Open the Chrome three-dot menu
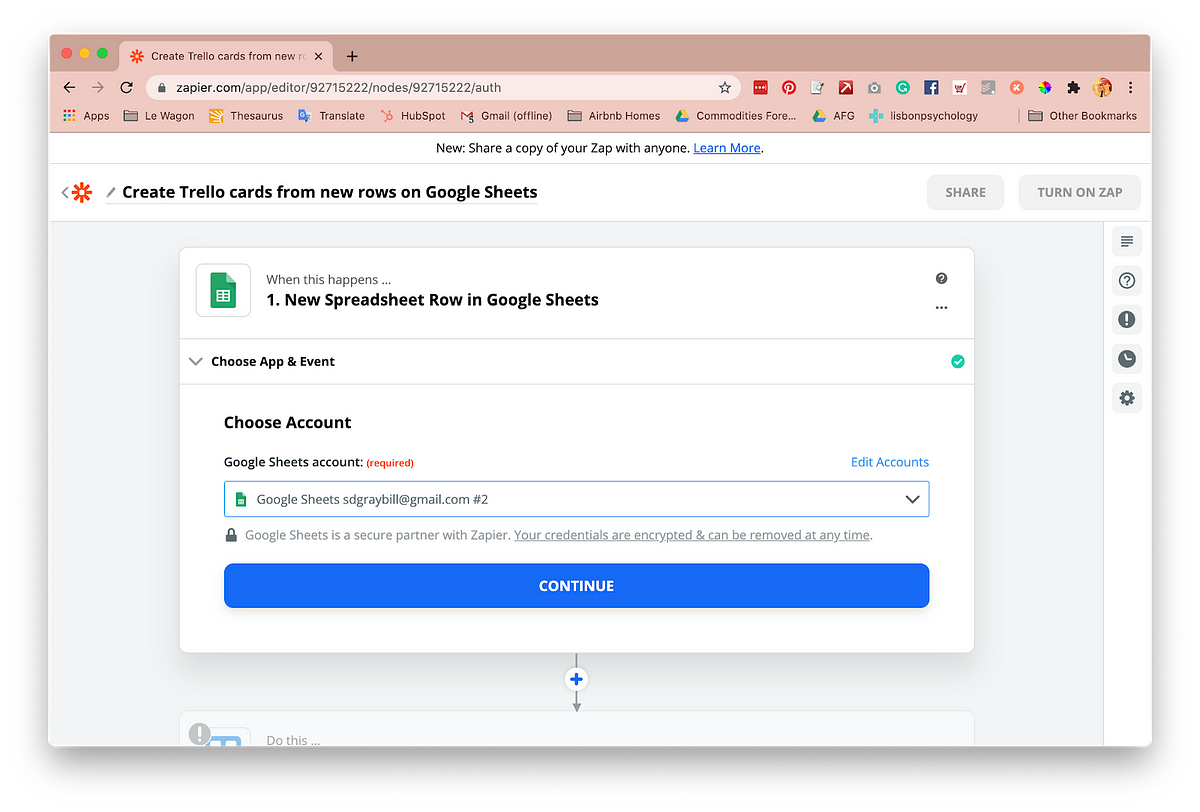Image resolution: width=1200 pixels, height=812 pixels. click(x=1131, y=87)
